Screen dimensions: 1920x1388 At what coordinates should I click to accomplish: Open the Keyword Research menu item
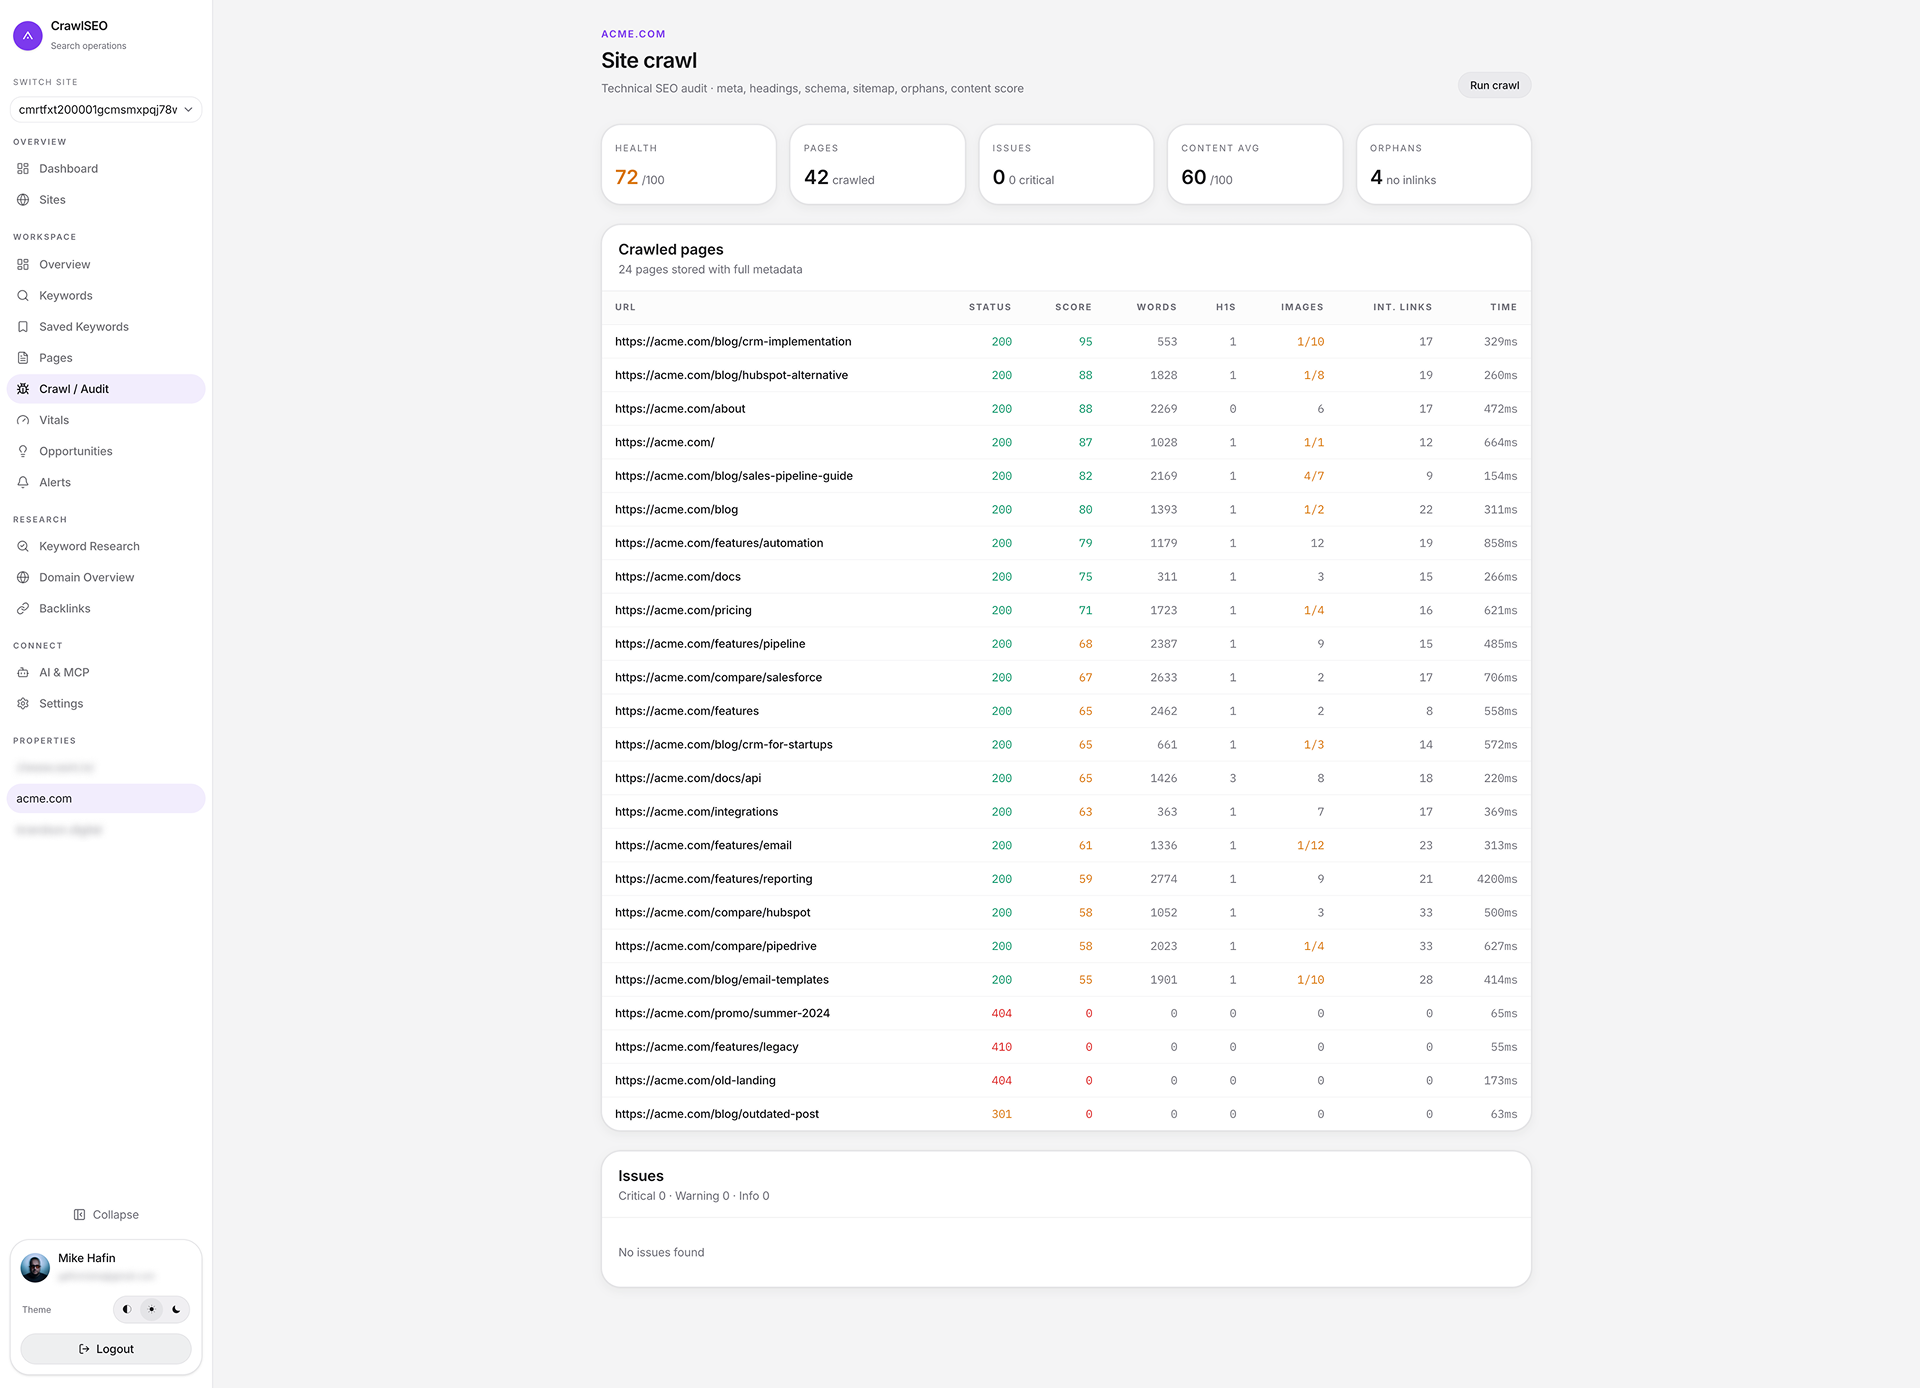point(106,546)
